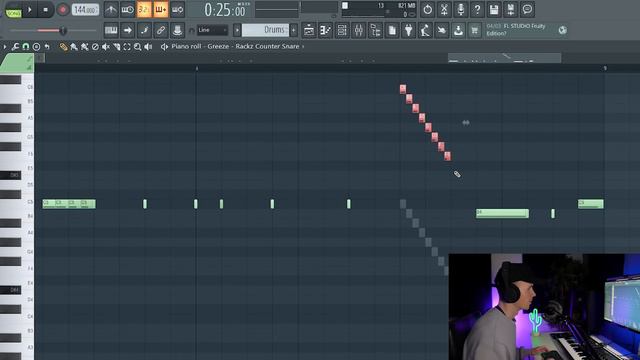Screen dimensions: 640x360
Task: Select the Mute tool
Action: (106, 47)
